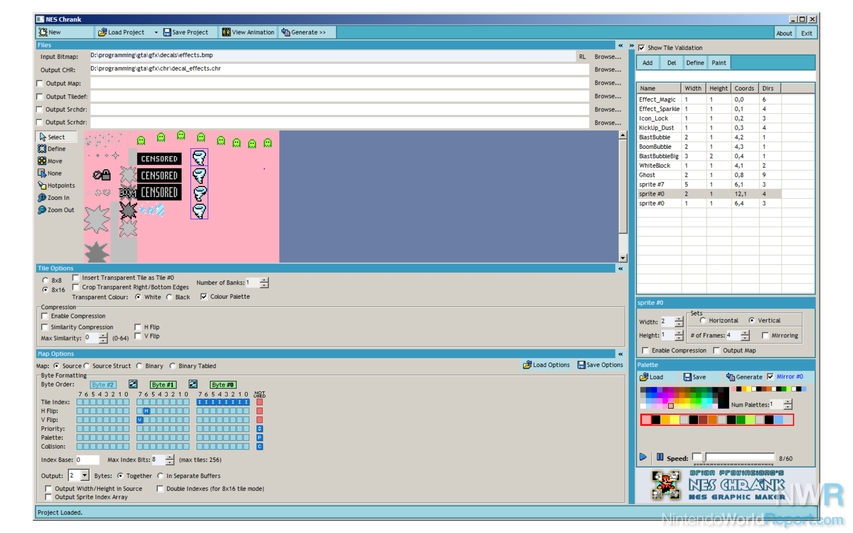This screenshot has width=853, height=533.
Task: Select the 8x16 tile size radio
Action: [x=45, y=290]
